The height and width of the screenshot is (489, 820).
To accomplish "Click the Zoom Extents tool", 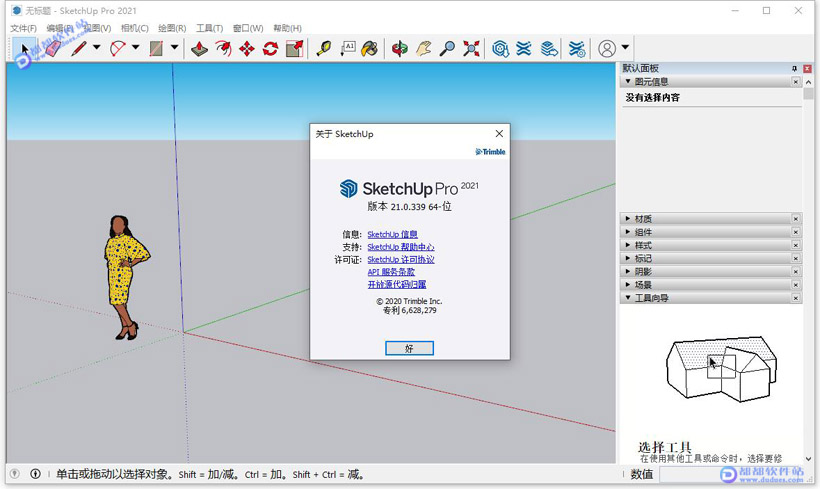I will (471, 49).
